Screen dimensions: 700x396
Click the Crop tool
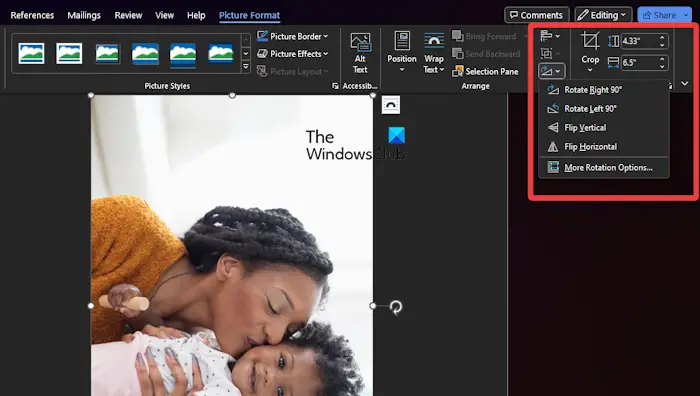click(590, 52)
